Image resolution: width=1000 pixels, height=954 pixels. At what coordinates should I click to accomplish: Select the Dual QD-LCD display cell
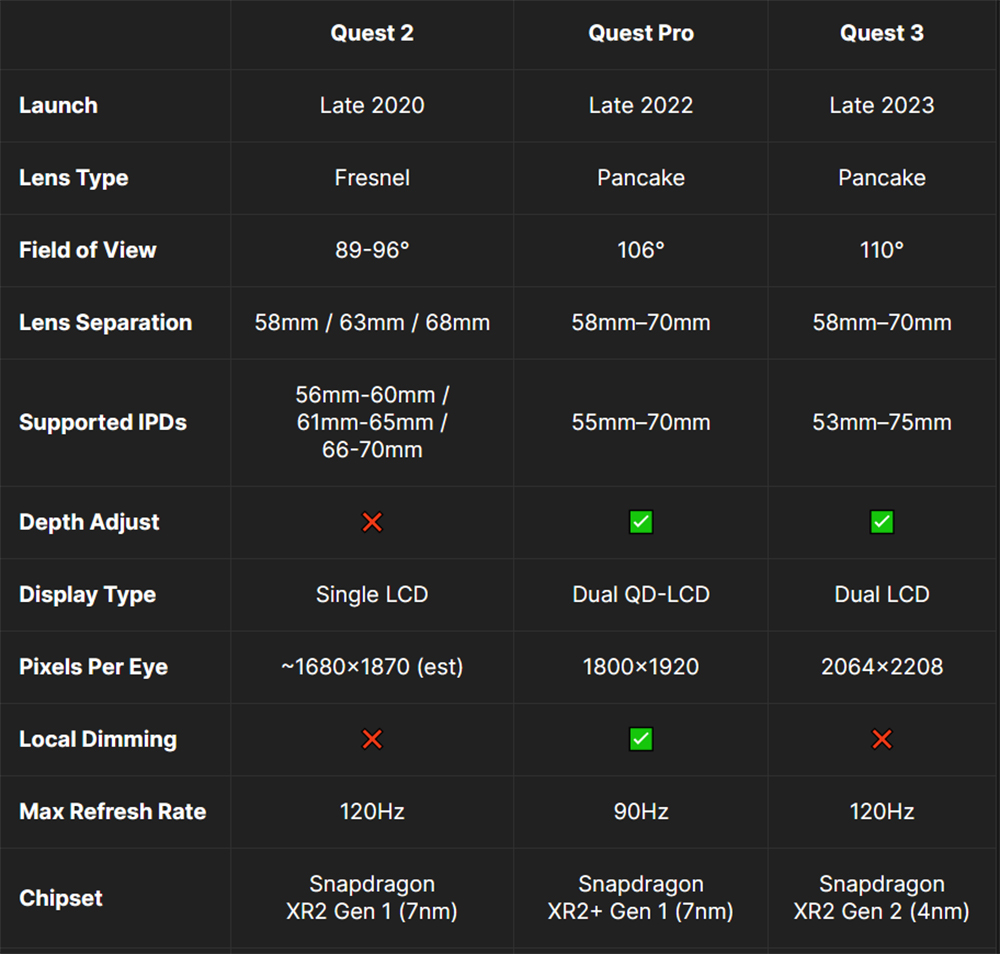tap(641, 594)
